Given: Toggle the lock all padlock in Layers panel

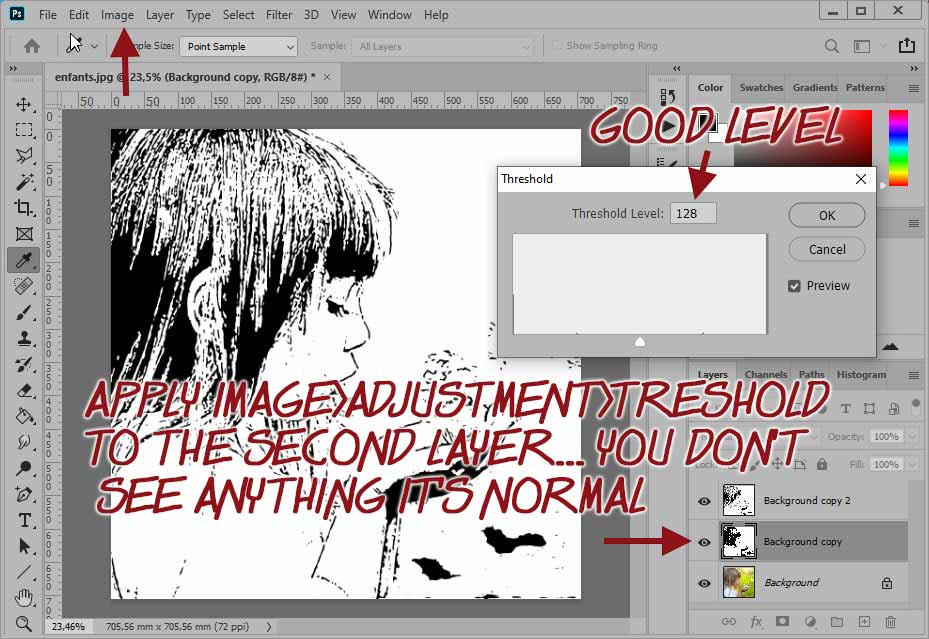Looking at the screenshot, I should click(822, 464).
